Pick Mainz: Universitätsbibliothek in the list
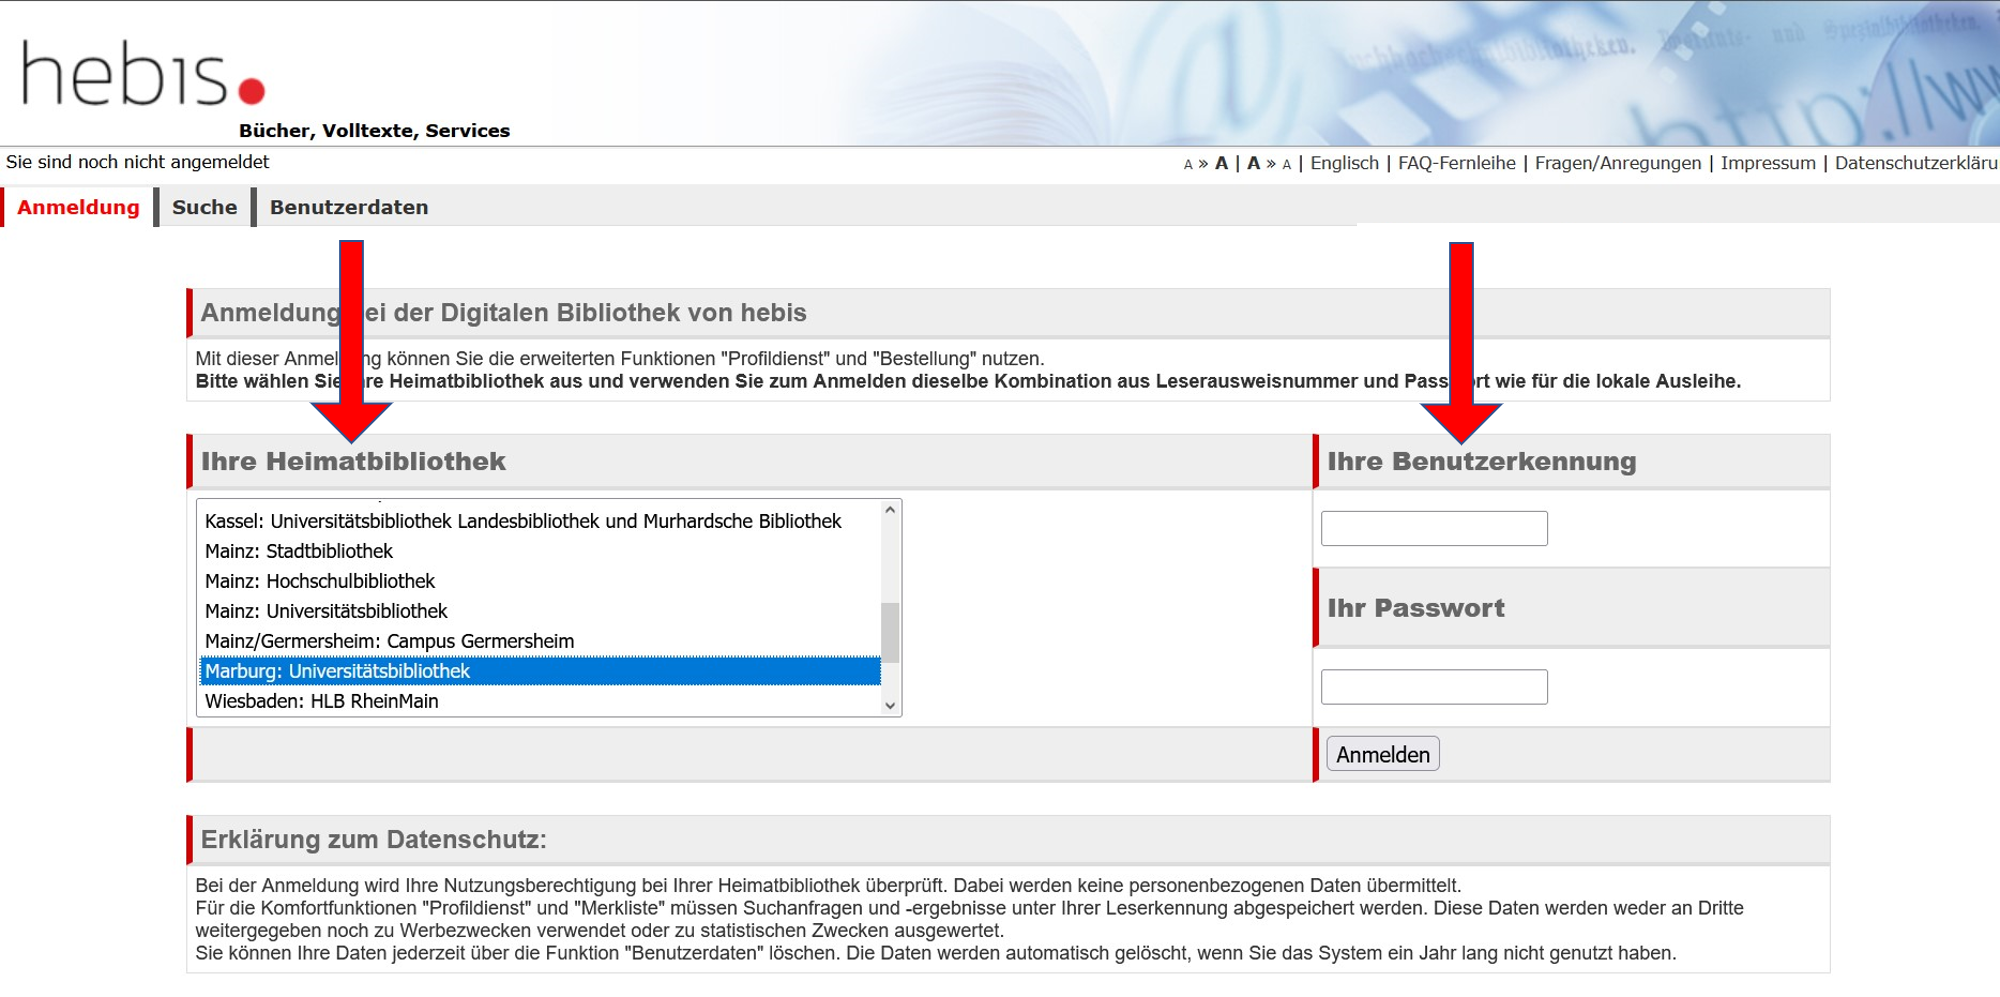The width and height of the screenshot is (2000, 997). pyautogui.click(x=540, y=611)
